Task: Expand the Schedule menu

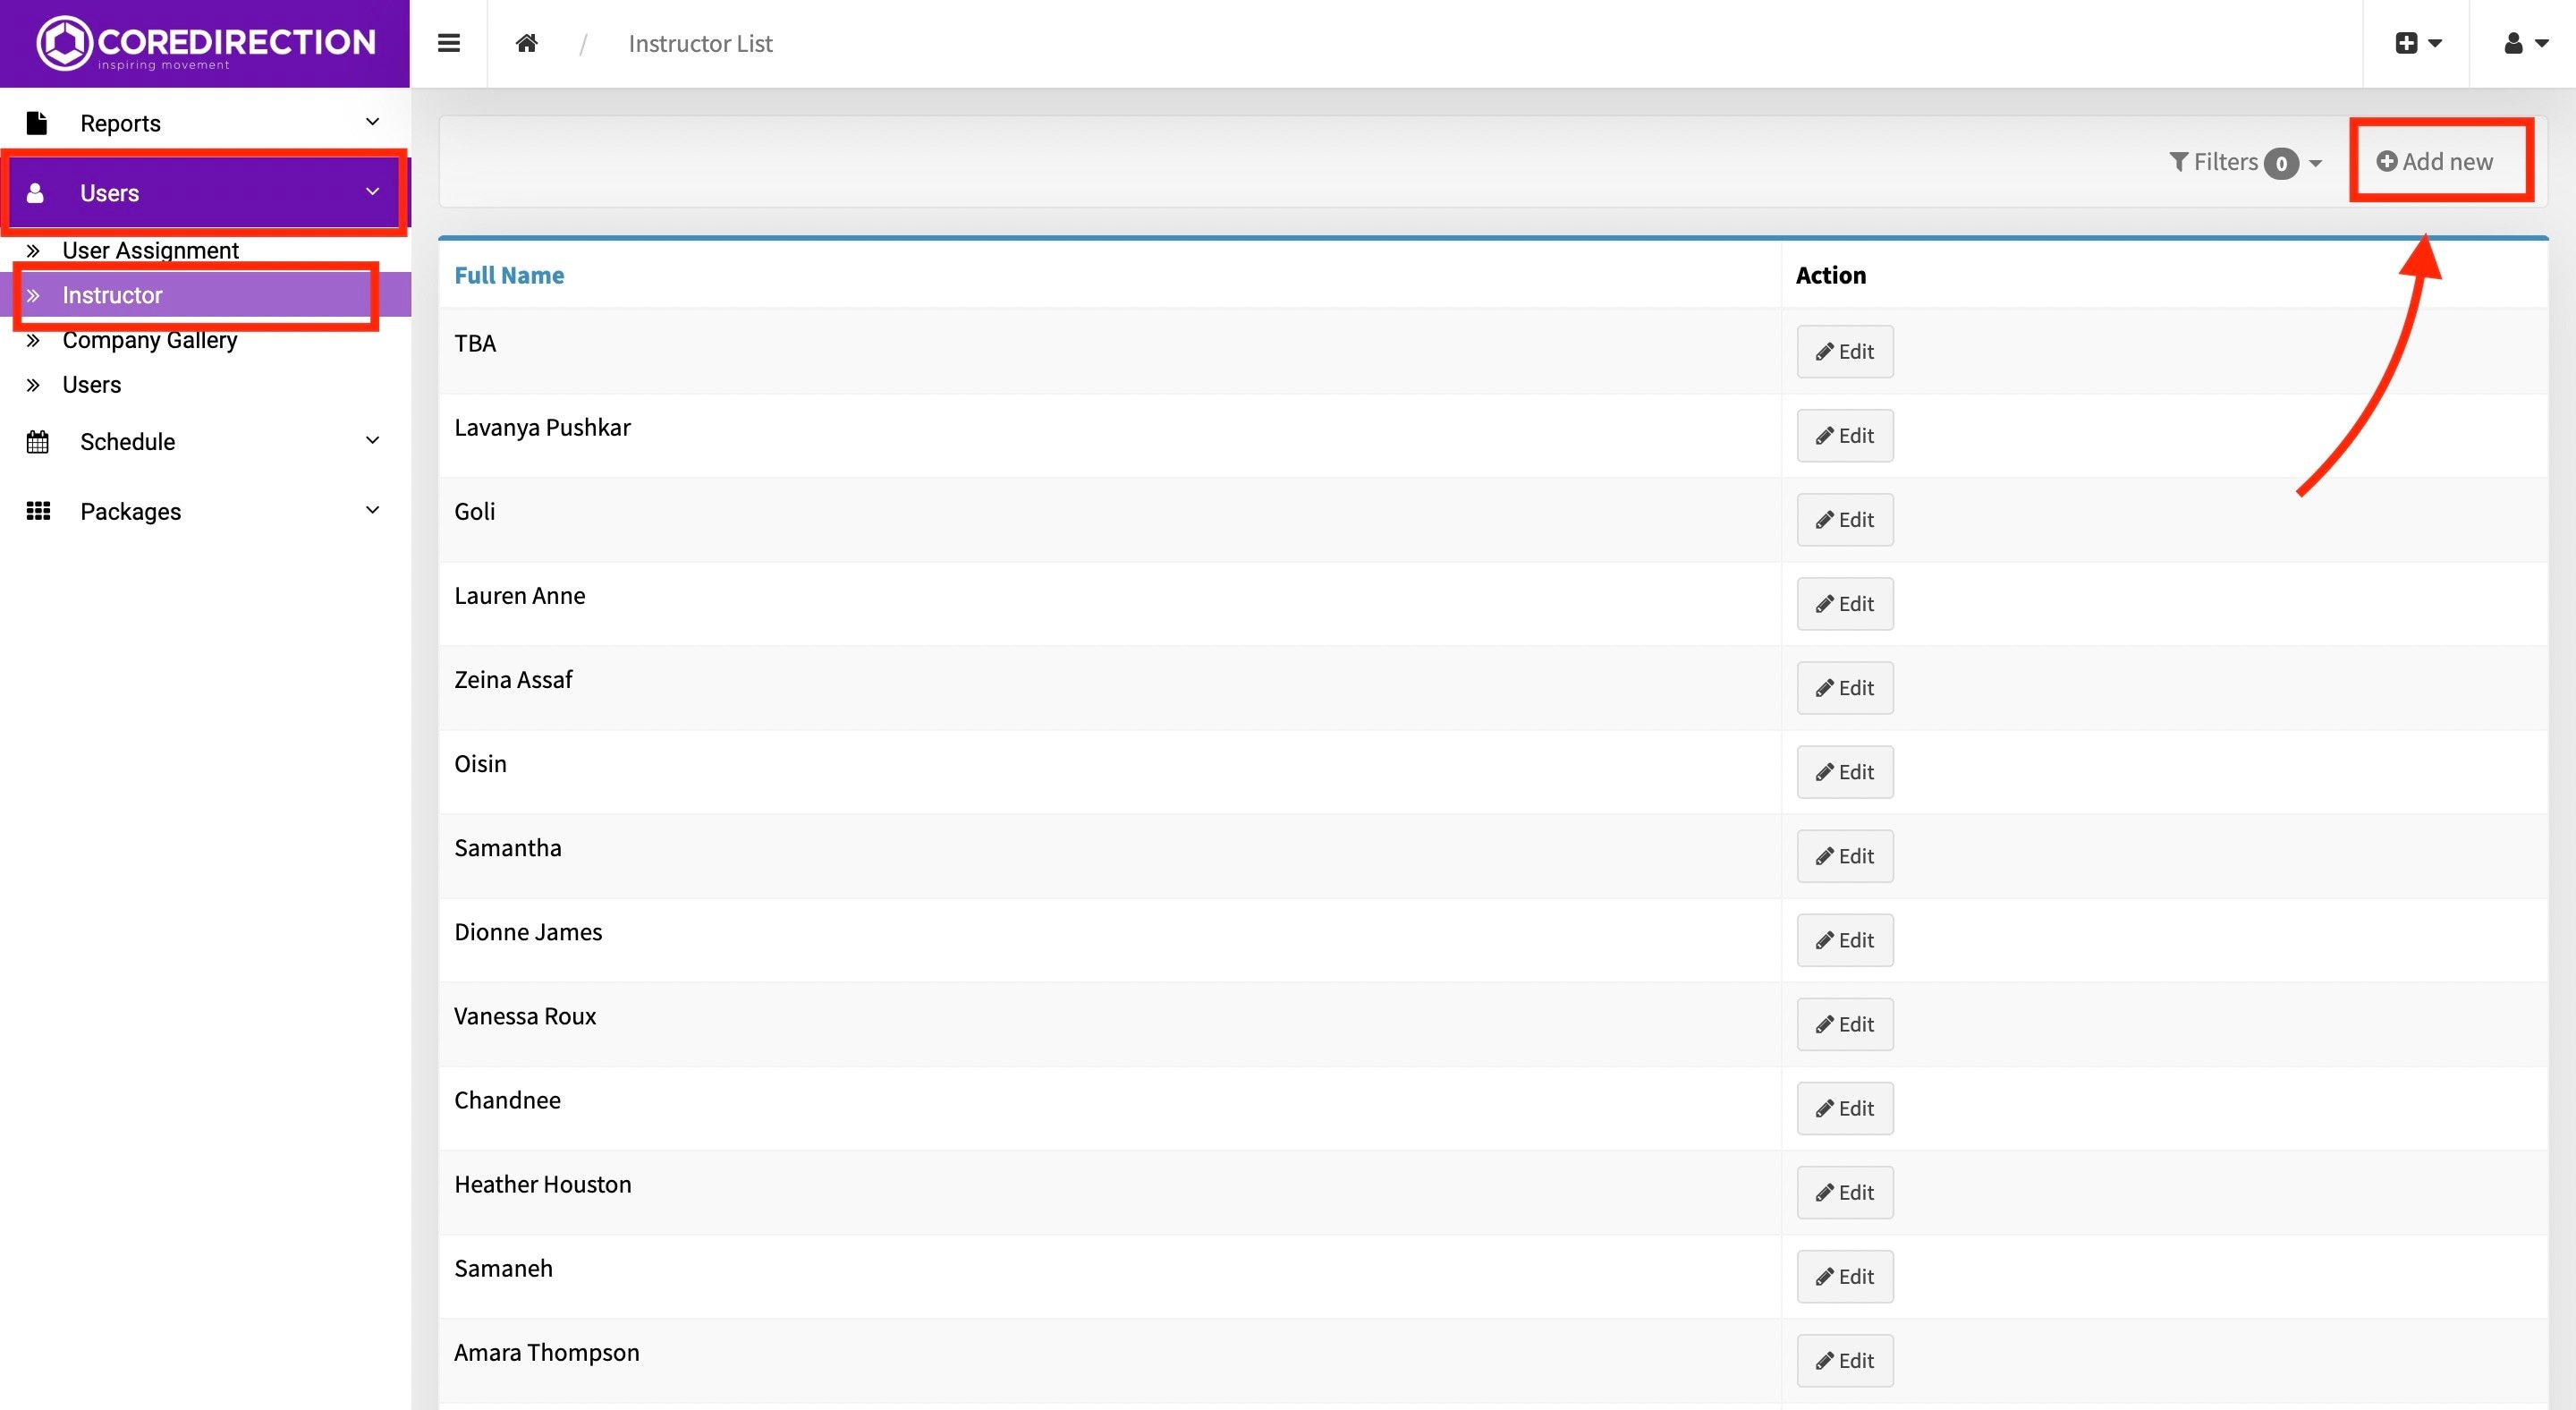Action: point(205,441)
